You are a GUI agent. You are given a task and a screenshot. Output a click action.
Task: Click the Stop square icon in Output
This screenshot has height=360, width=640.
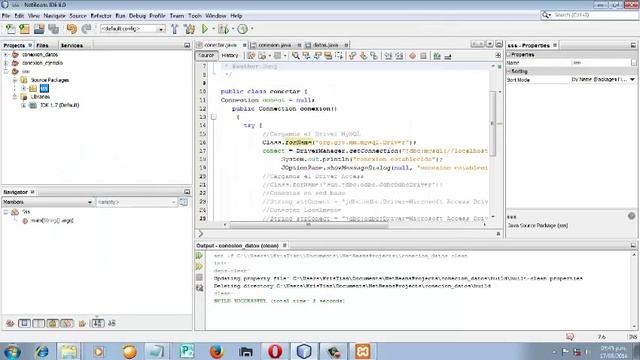pos(200,277)
